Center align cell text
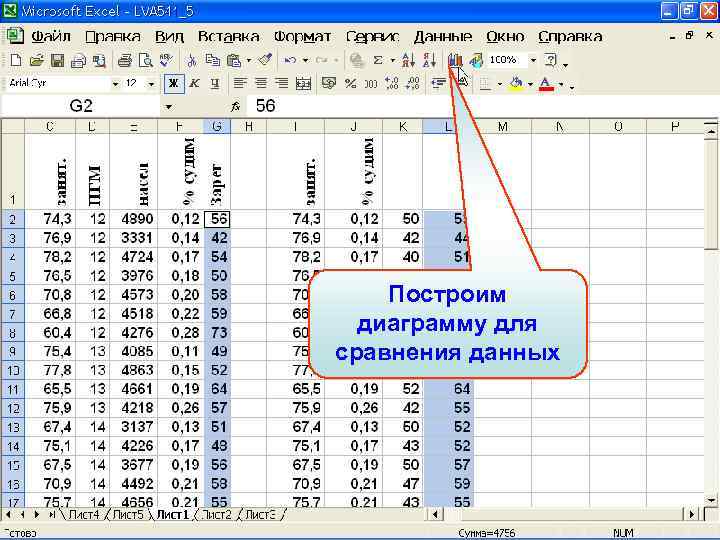The image size is (720, 540). 261,83
